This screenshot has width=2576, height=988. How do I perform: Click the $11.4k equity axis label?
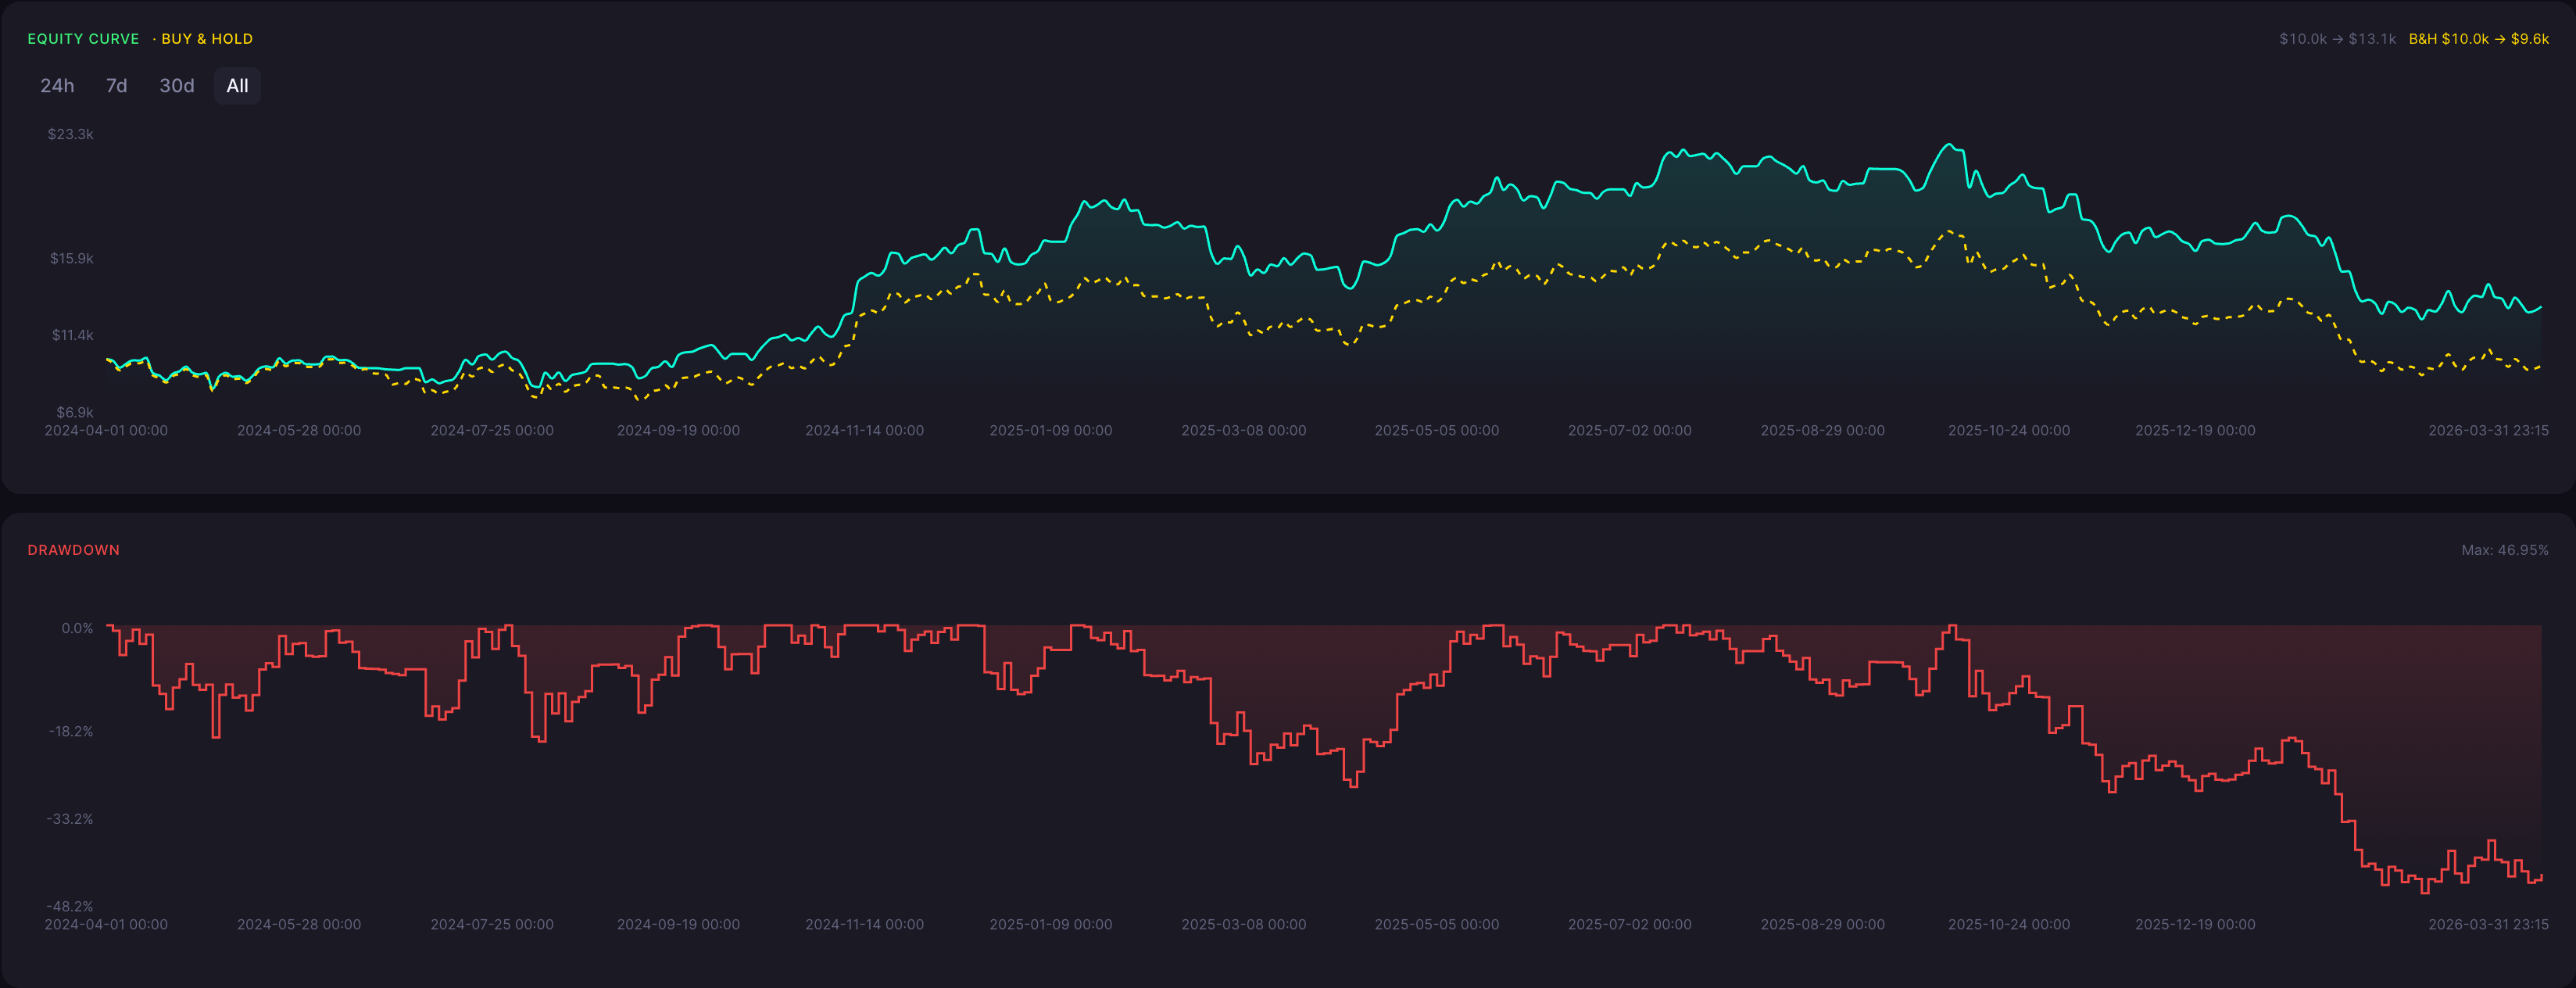click(73, 335)
